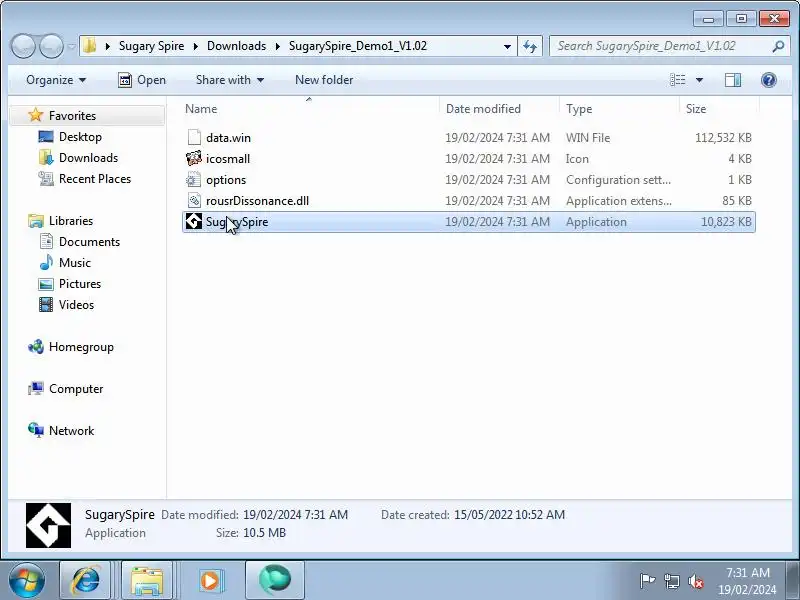Click the Help question mark icon
Screen dimensions: 800x600
pyautogui.click(x=768, y=80)
